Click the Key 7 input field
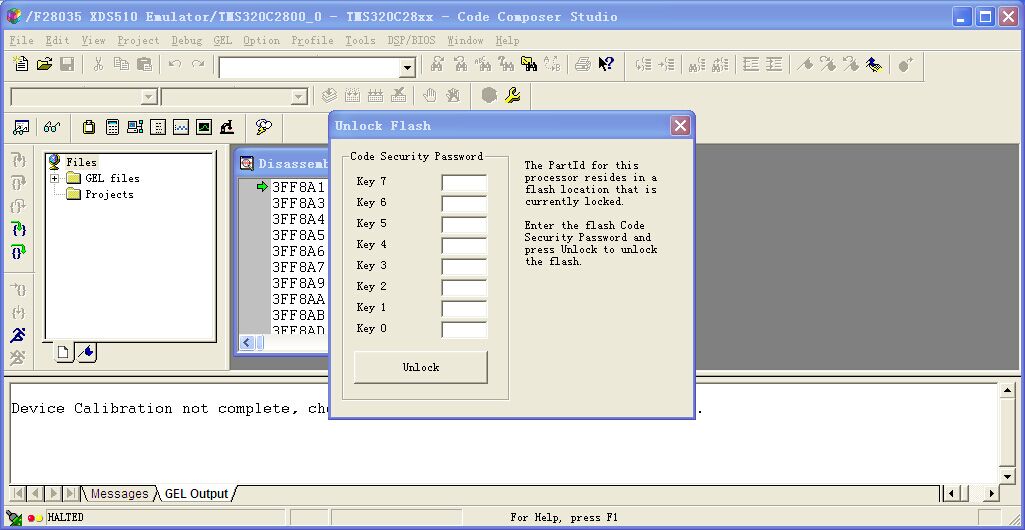 coord(464,183)
